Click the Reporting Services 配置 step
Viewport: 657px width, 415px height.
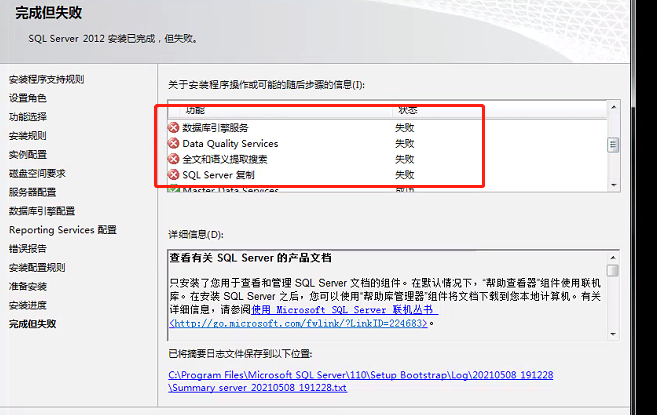click(63, 230)
